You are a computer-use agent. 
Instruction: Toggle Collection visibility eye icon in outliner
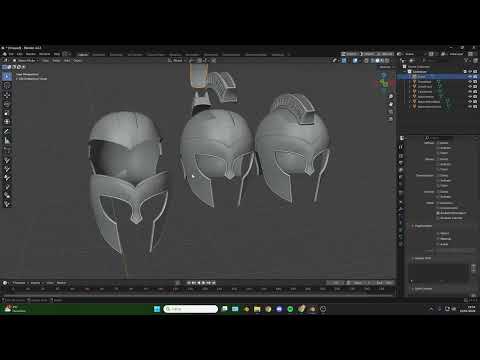tap(470, 71)
